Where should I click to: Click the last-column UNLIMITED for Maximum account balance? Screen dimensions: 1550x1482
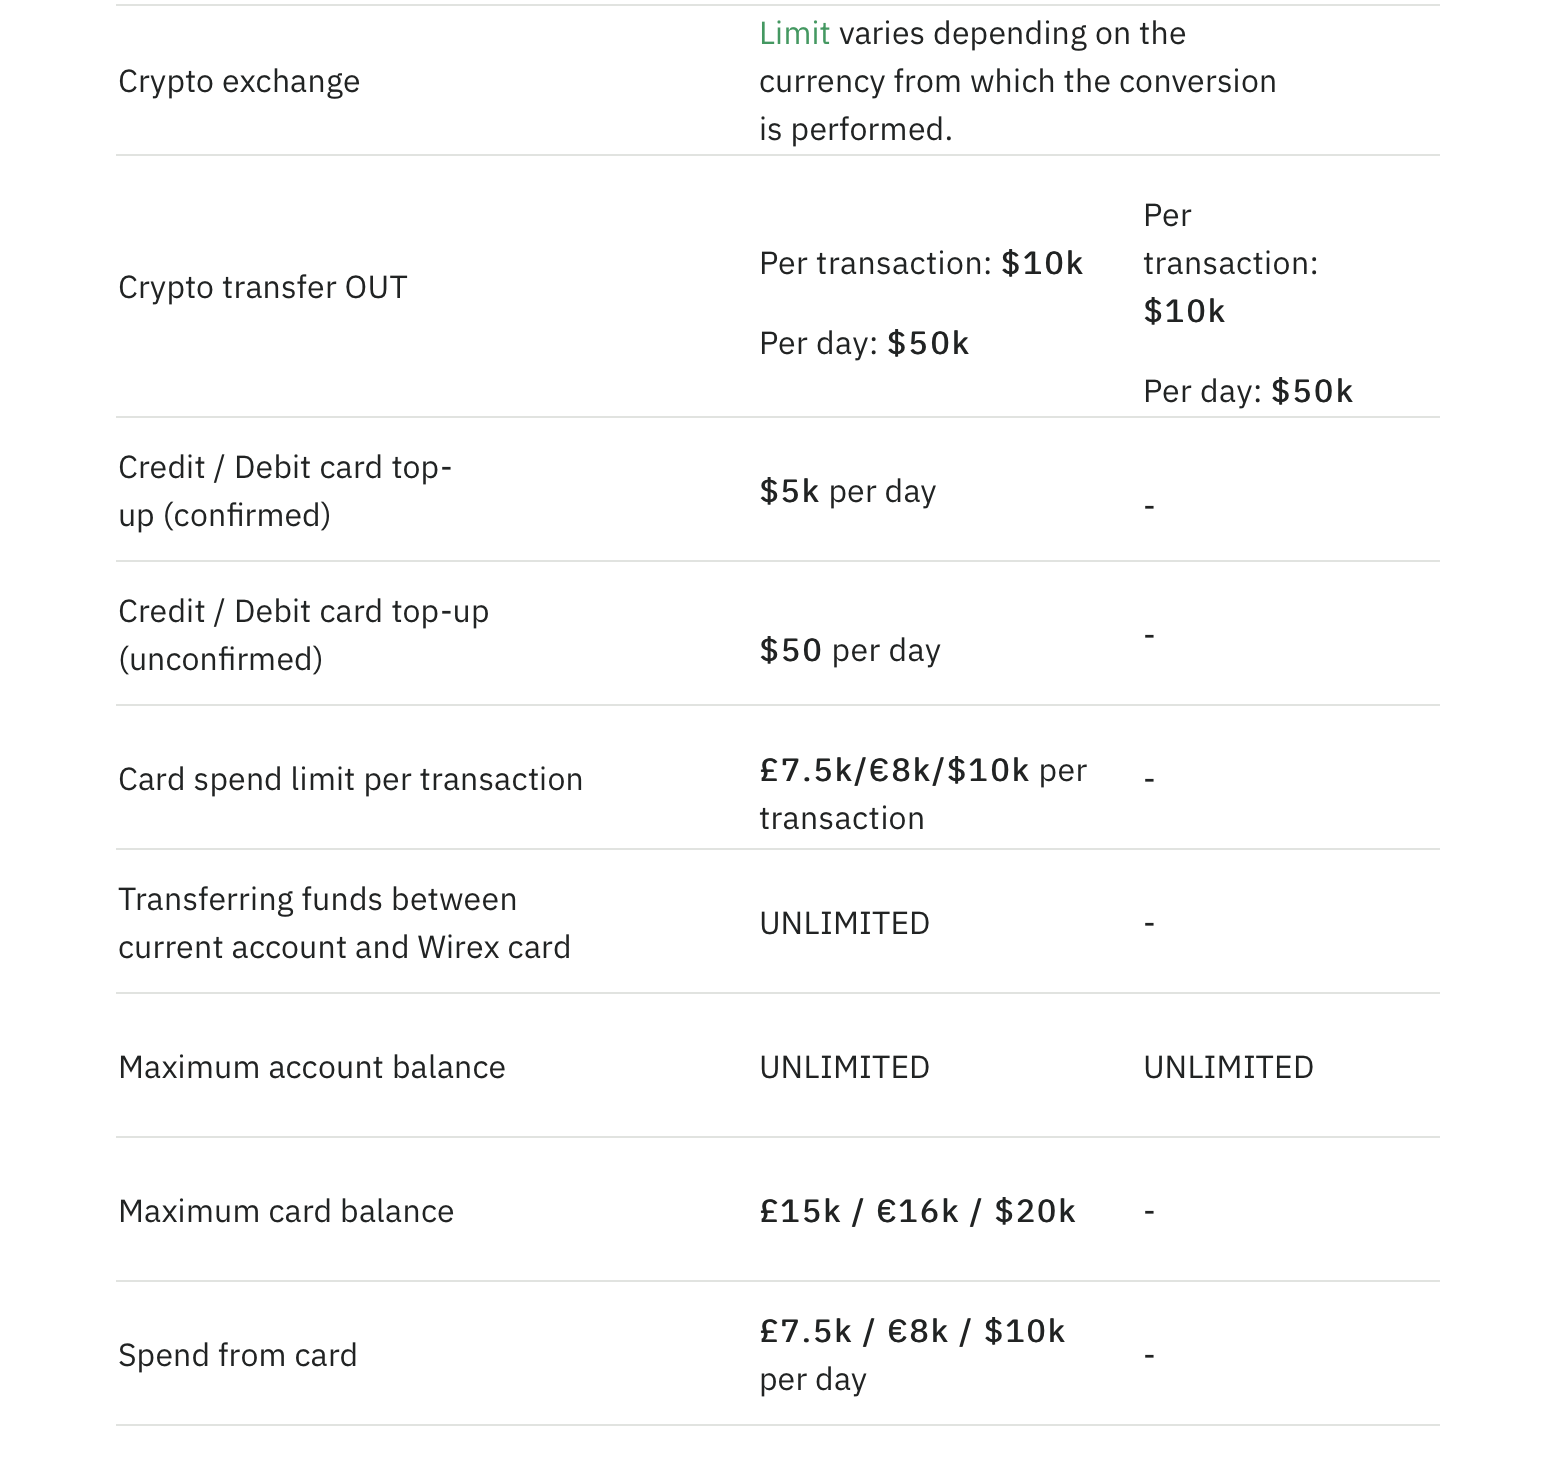(1228, 1068)
